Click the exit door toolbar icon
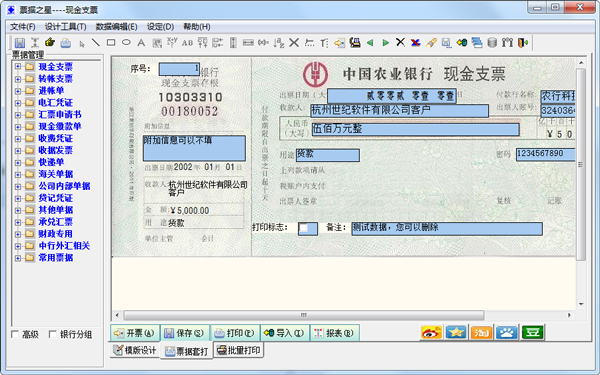The image size is (600, 375). (523, 42)
